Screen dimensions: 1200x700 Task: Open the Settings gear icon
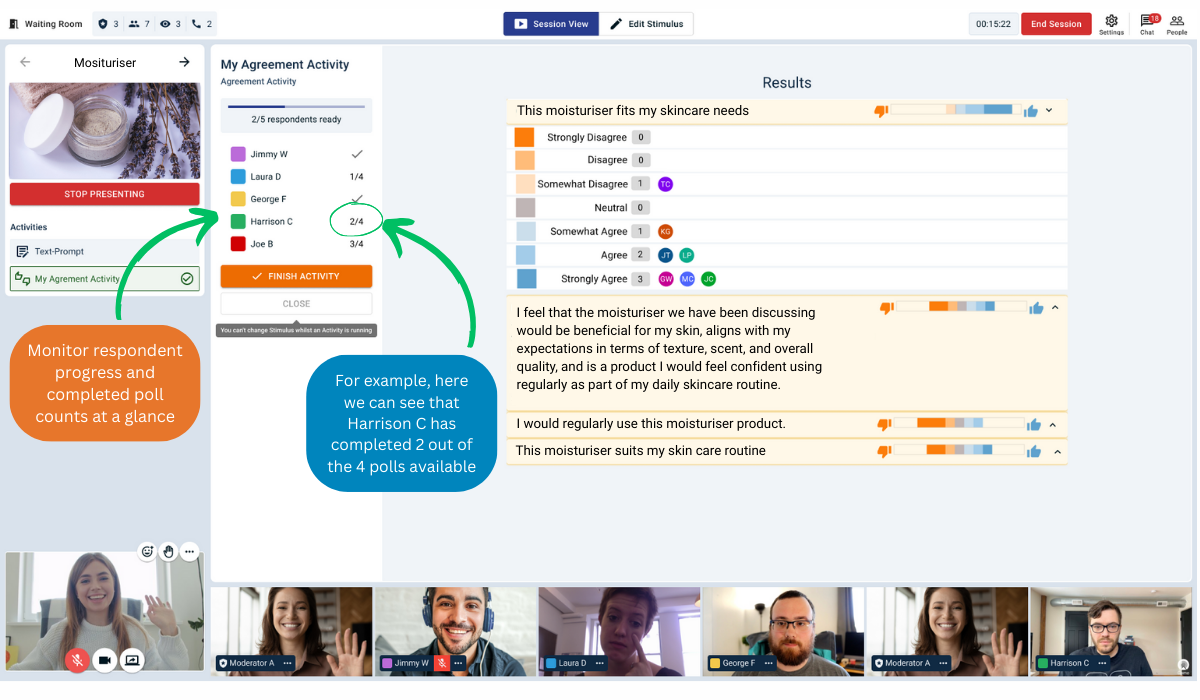pos(1111,22)
